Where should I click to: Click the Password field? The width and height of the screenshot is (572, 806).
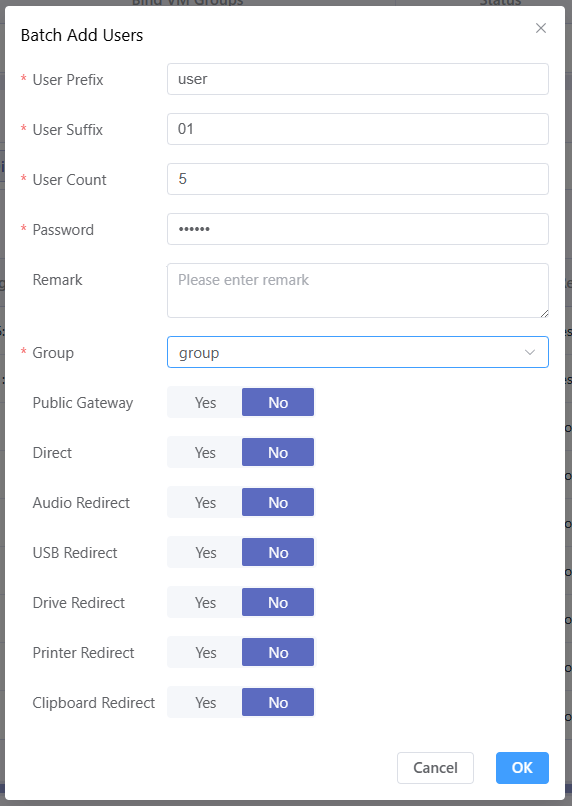(358, 229)
